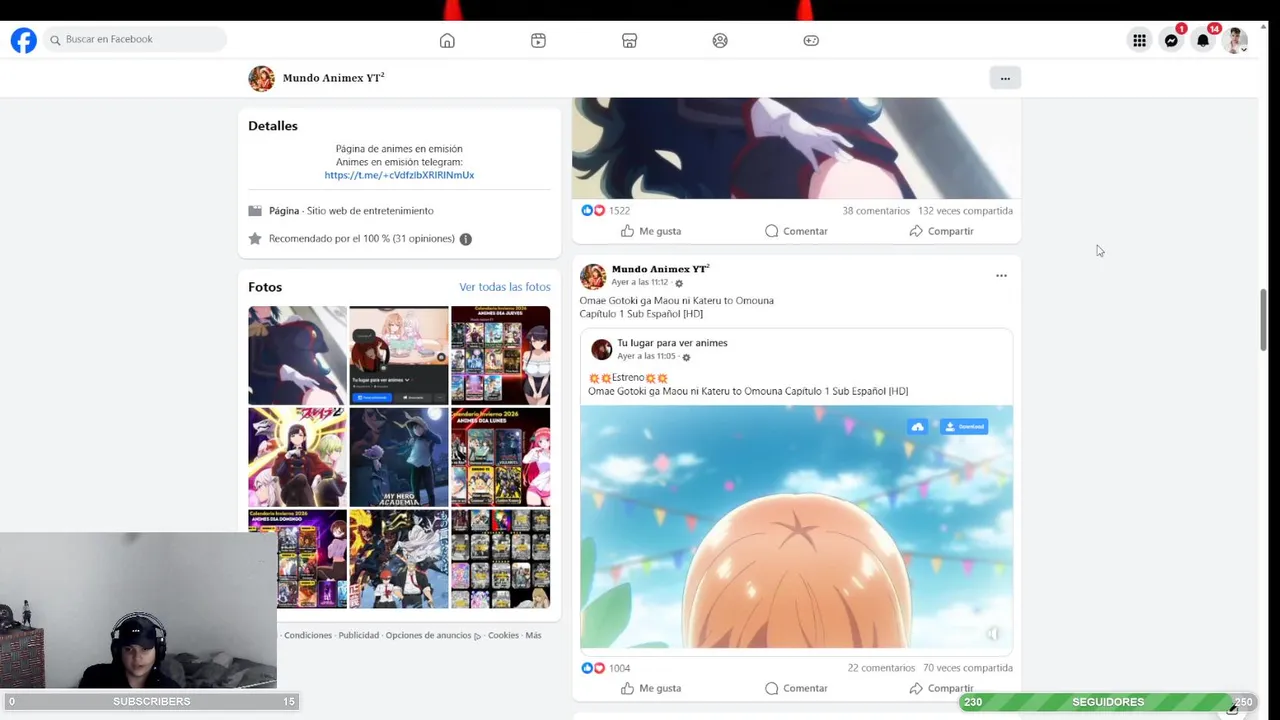Open the yellow-haired character photo thumbnail

point(297,457)
